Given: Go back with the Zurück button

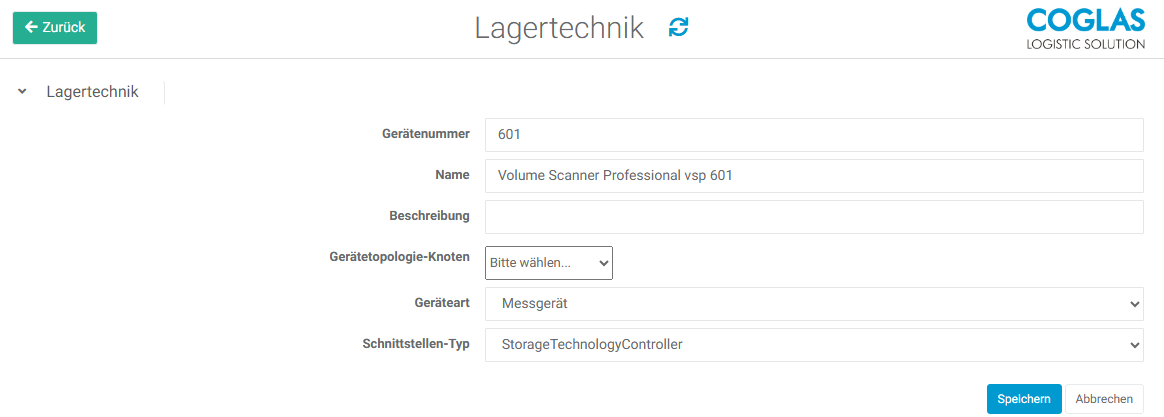Looking at the screenshot, I should pyautogui.click(x=55, y=28).
